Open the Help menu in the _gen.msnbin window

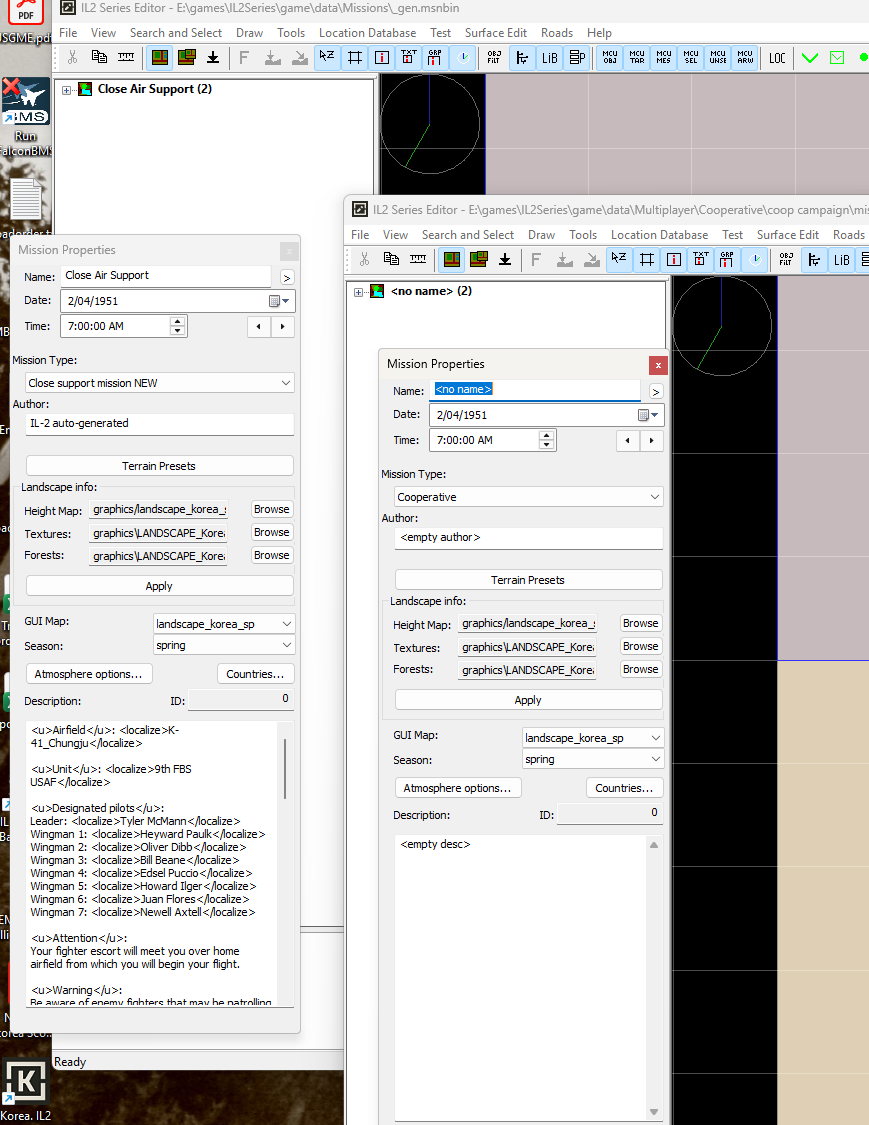click(x=599, y=33)
